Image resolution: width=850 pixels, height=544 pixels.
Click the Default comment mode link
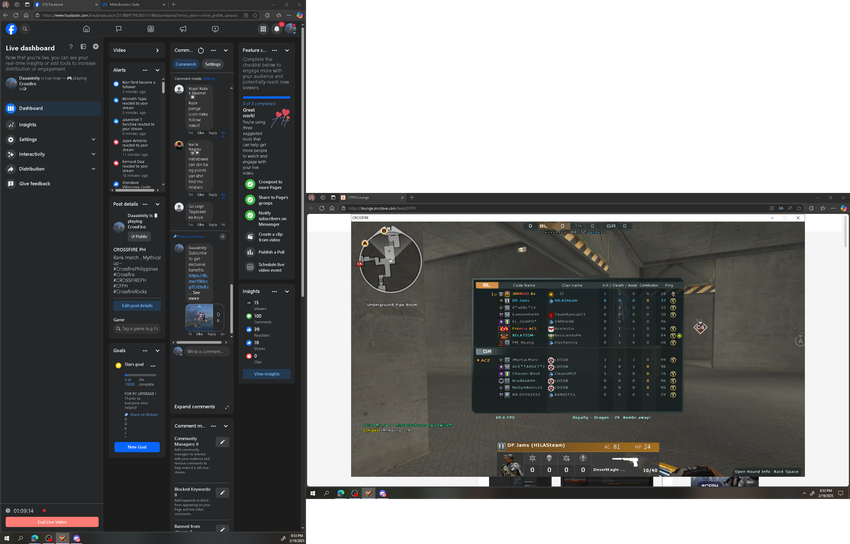(x=209, y=79)
